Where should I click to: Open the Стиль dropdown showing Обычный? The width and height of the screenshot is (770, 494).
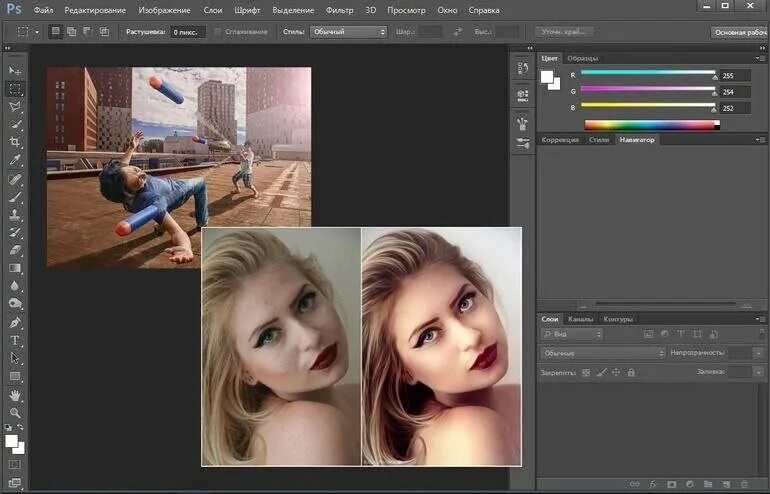coord(348,32)
